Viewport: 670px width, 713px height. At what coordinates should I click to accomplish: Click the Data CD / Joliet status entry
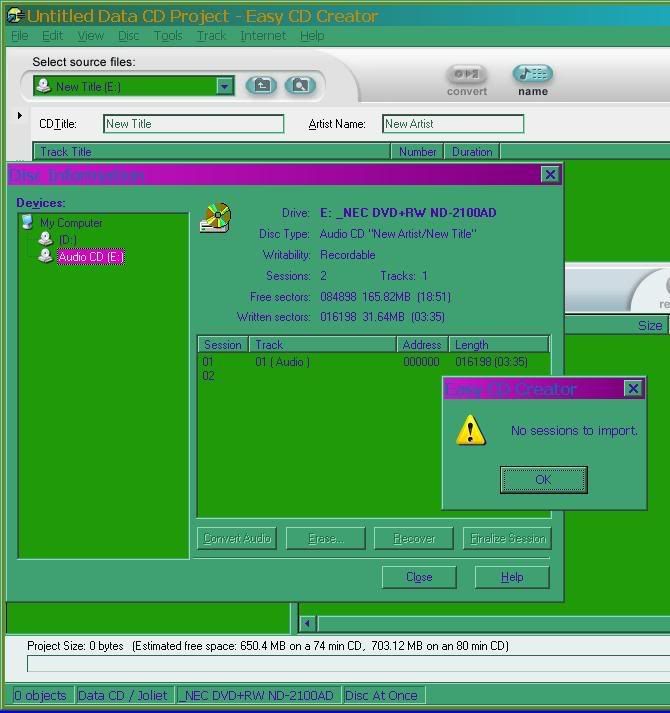(125, 695)
